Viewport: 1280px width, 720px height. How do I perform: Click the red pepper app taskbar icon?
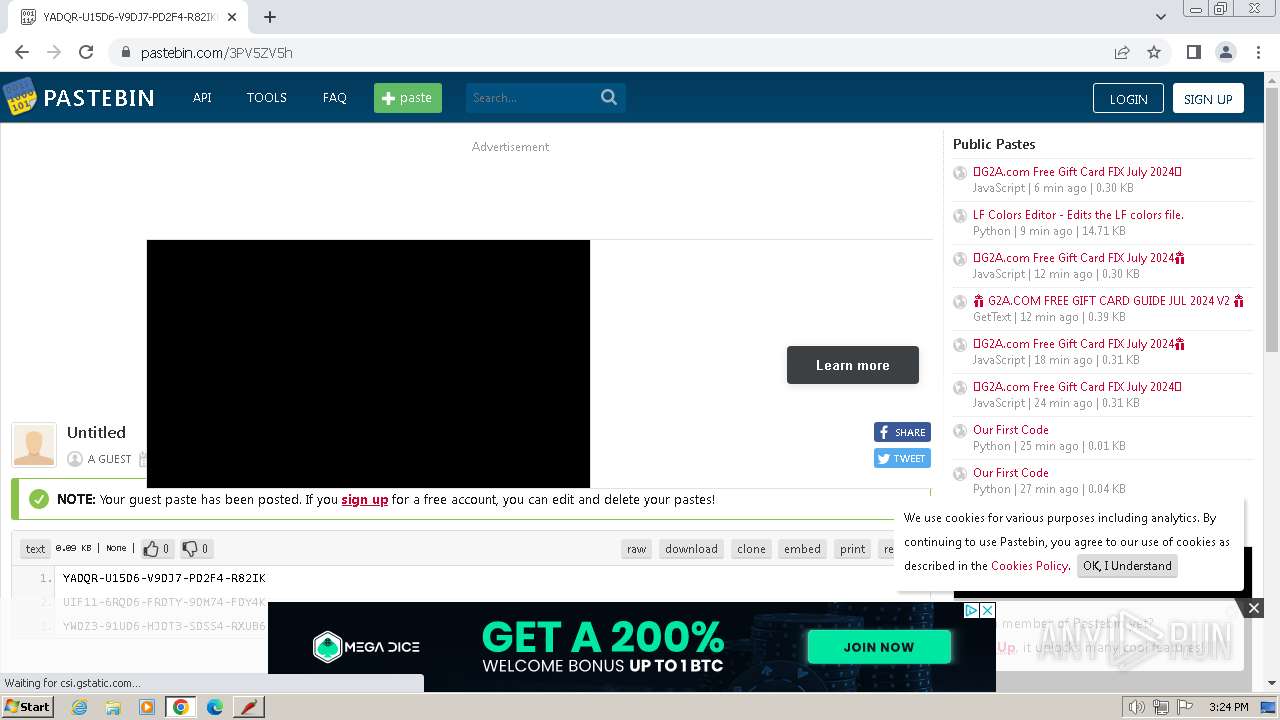click(248, 707)
